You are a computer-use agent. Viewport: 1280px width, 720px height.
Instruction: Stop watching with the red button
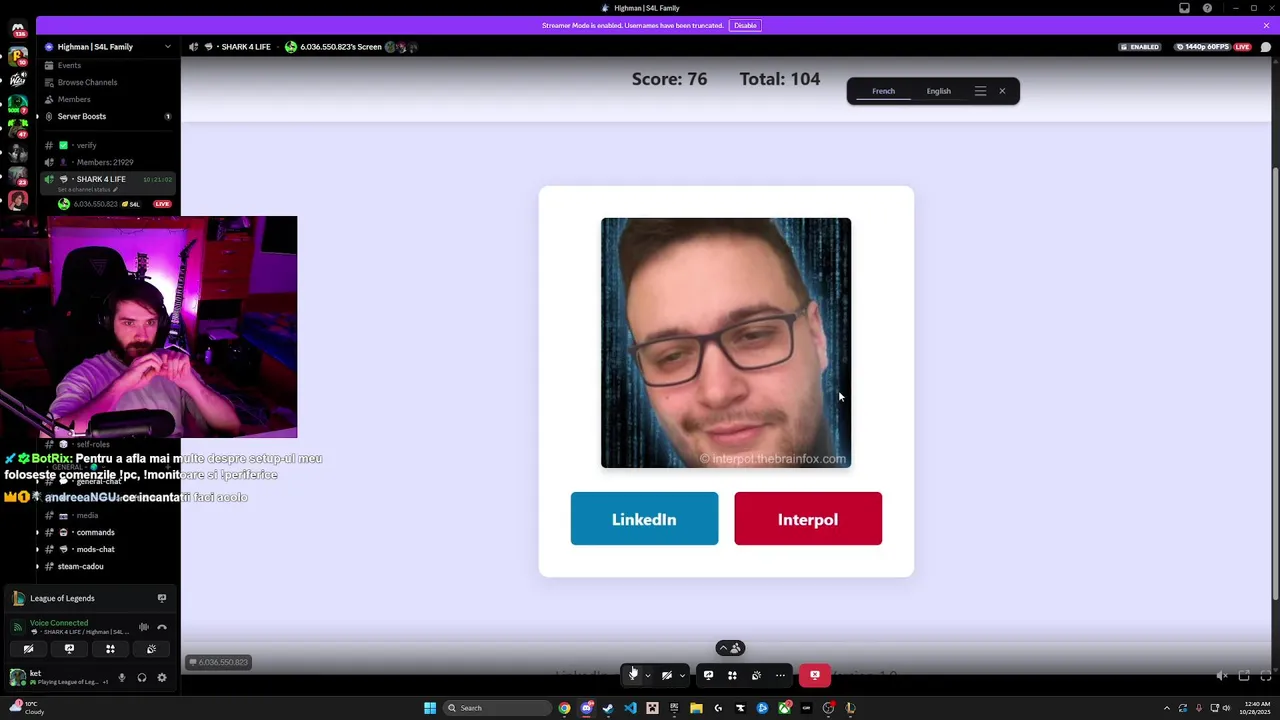click(814, 675)
